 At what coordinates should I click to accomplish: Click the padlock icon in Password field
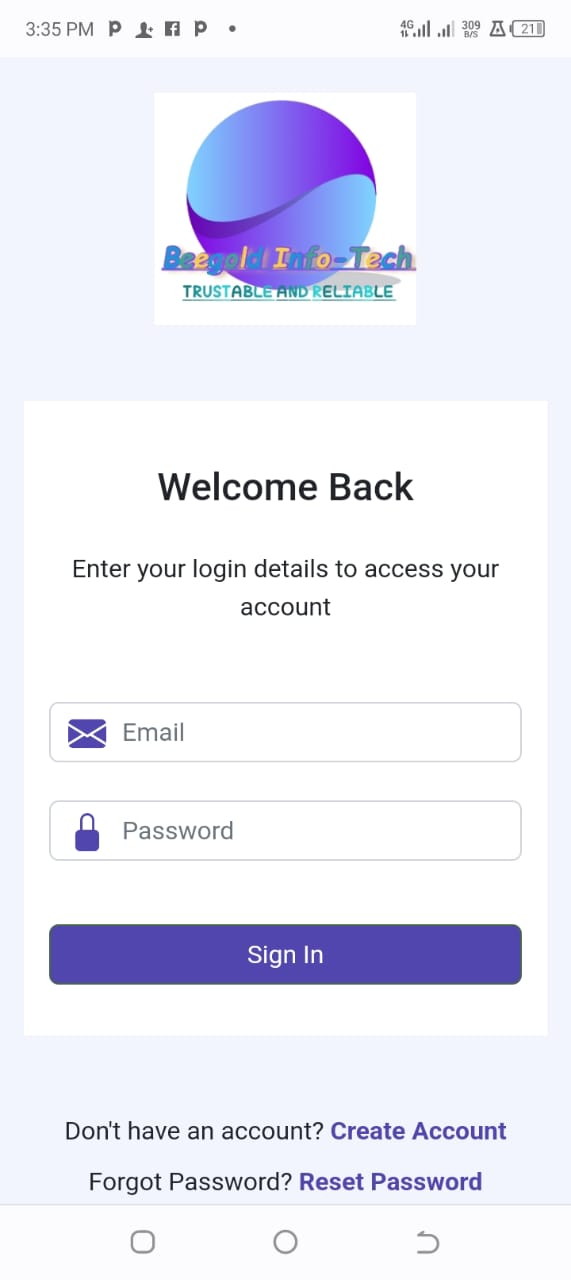[x=88, y=832]
